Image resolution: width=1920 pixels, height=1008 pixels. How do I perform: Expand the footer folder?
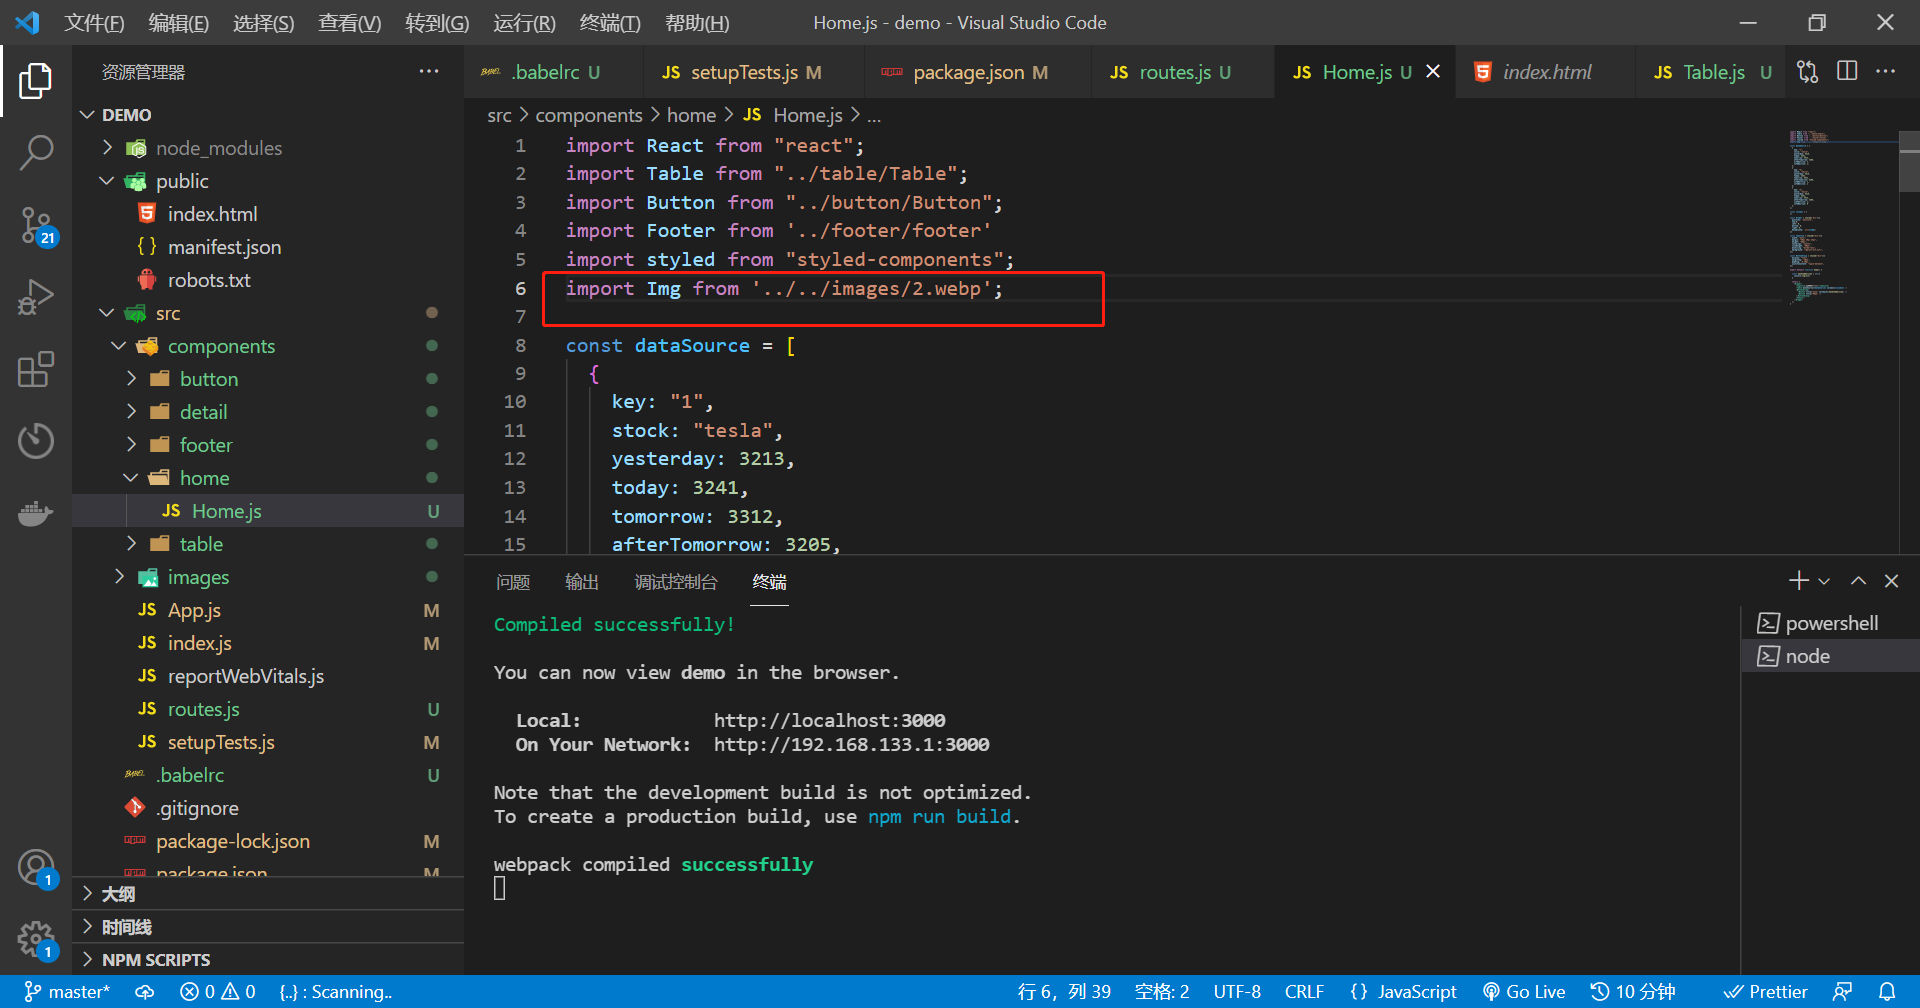(x=131, y=445)
